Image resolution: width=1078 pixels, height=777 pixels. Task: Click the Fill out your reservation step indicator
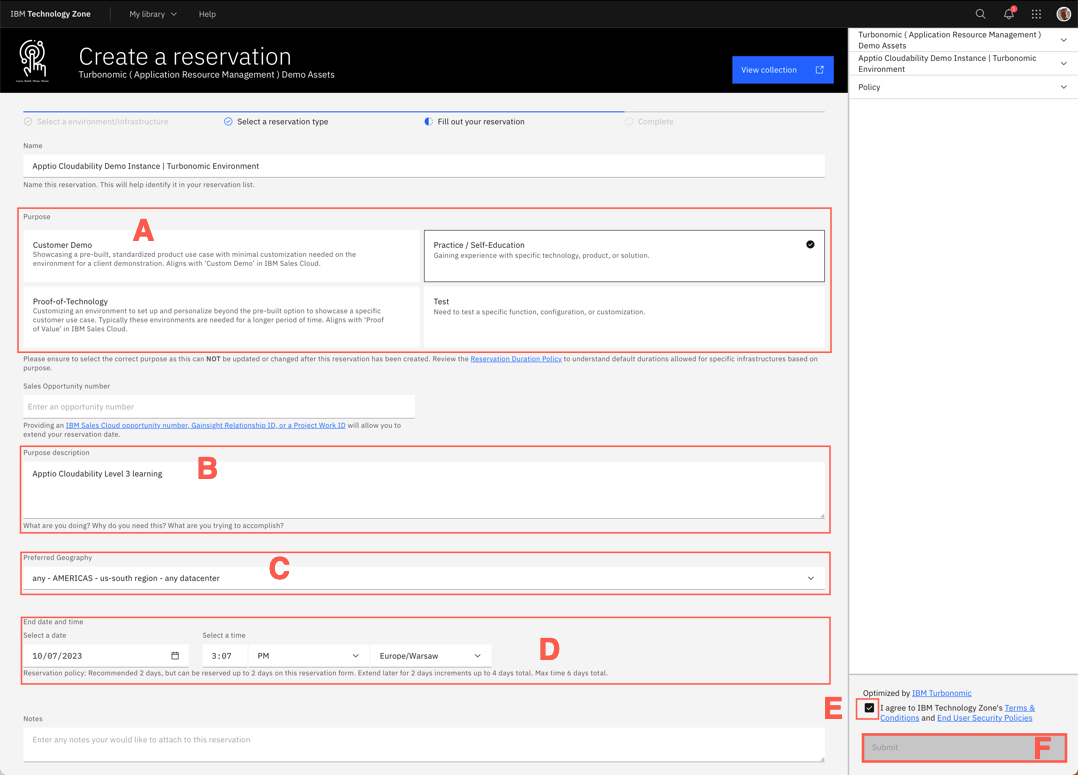(x=428, y=122)
